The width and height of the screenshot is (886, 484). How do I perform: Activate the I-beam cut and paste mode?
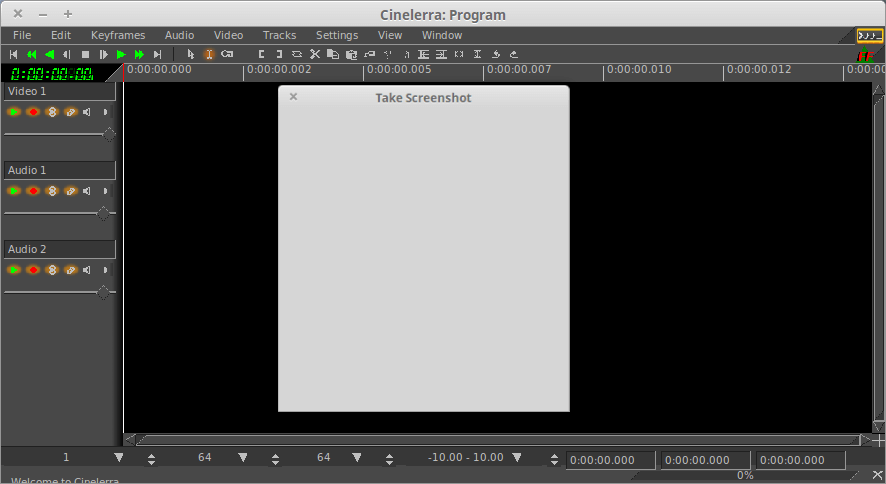pyautogui.click(x=209, y=54)
